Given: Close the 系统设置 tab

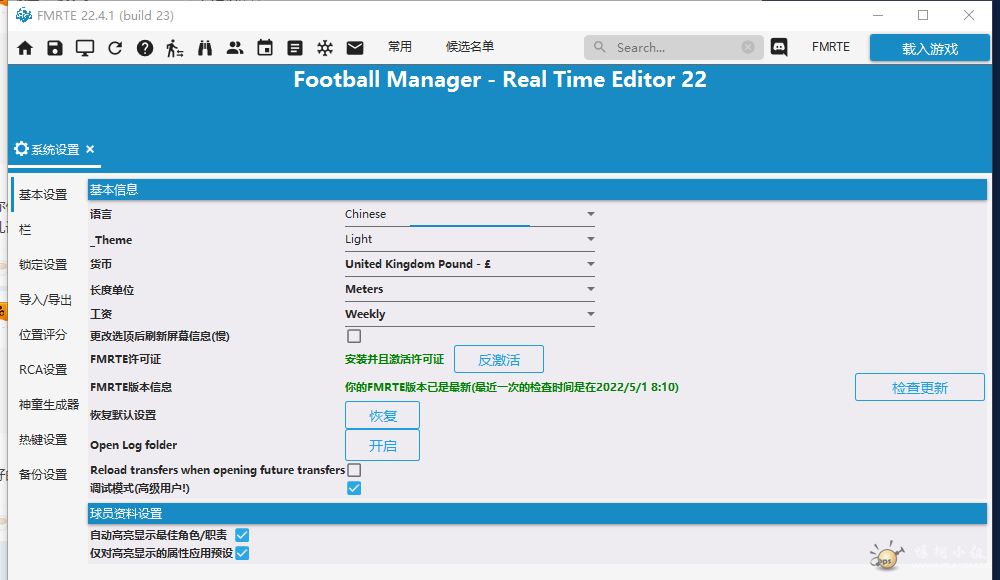Looking at the screenshot, I should point(90,149).
